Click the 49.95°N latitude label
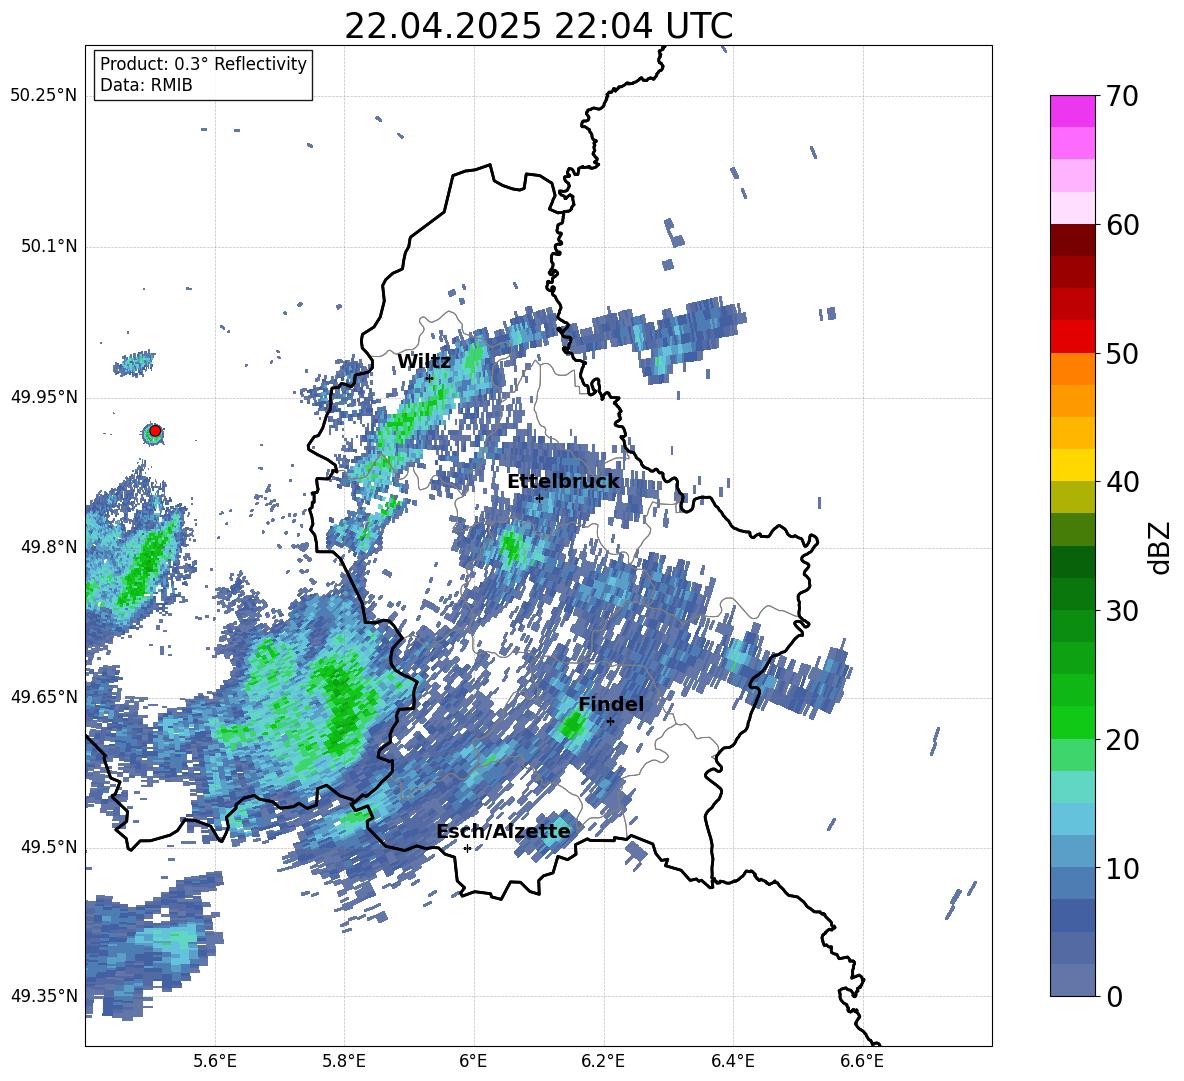 pos(44,396)
